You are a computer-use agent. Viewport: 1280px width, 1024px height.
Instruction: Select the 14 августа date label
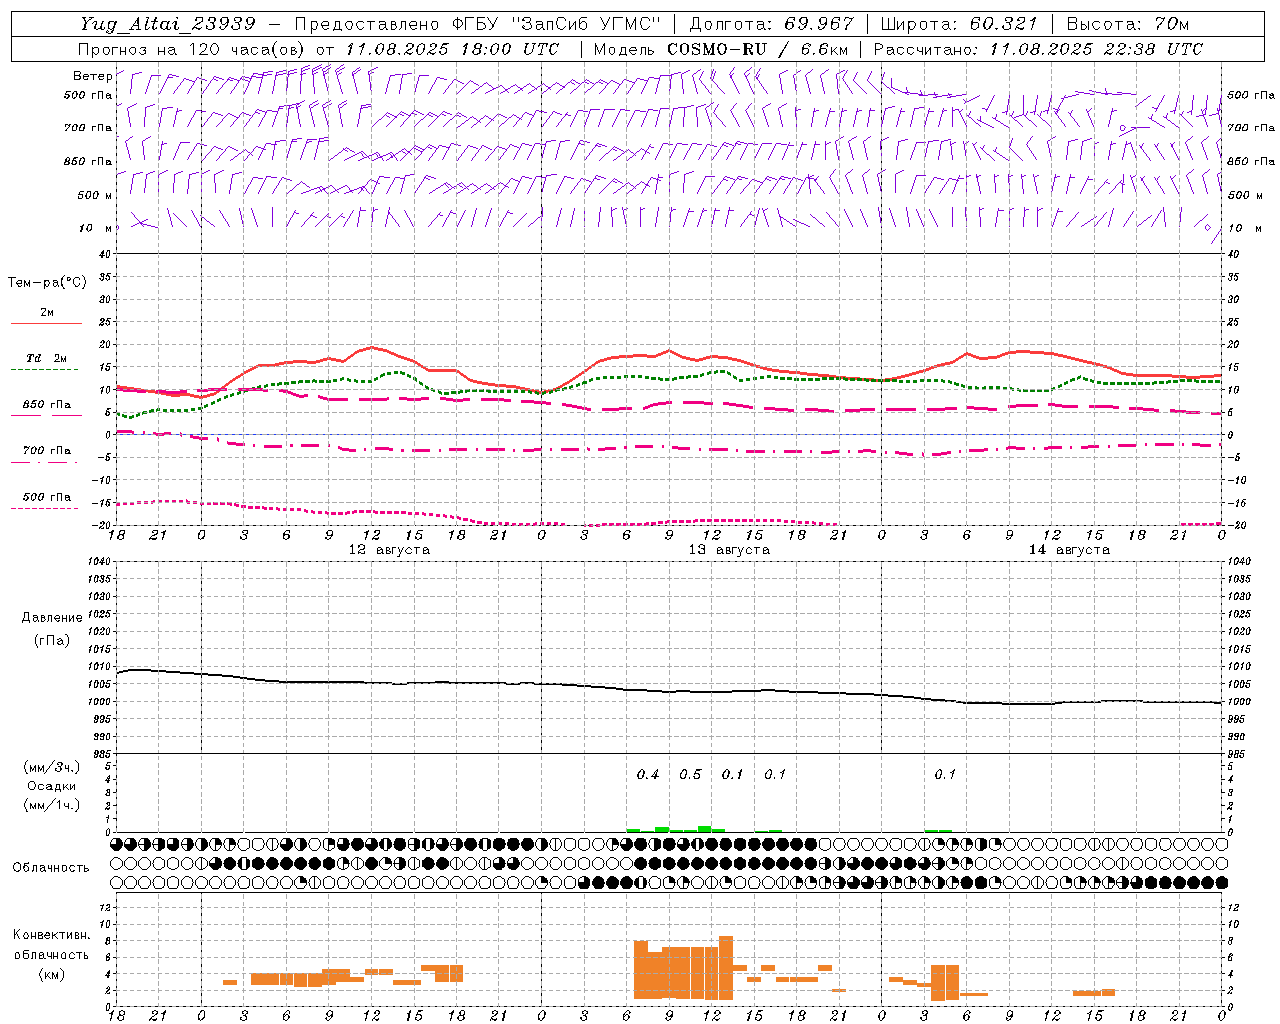click(1069, 550)
